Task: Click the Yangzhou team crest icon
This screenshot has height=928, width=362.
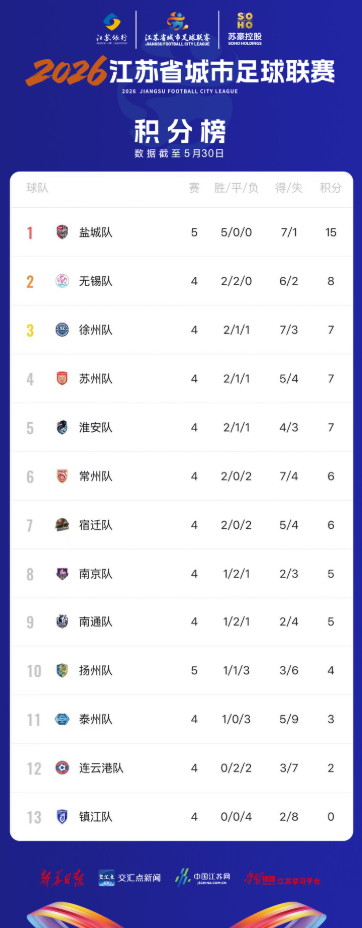Action: click(x=62, y=671)
